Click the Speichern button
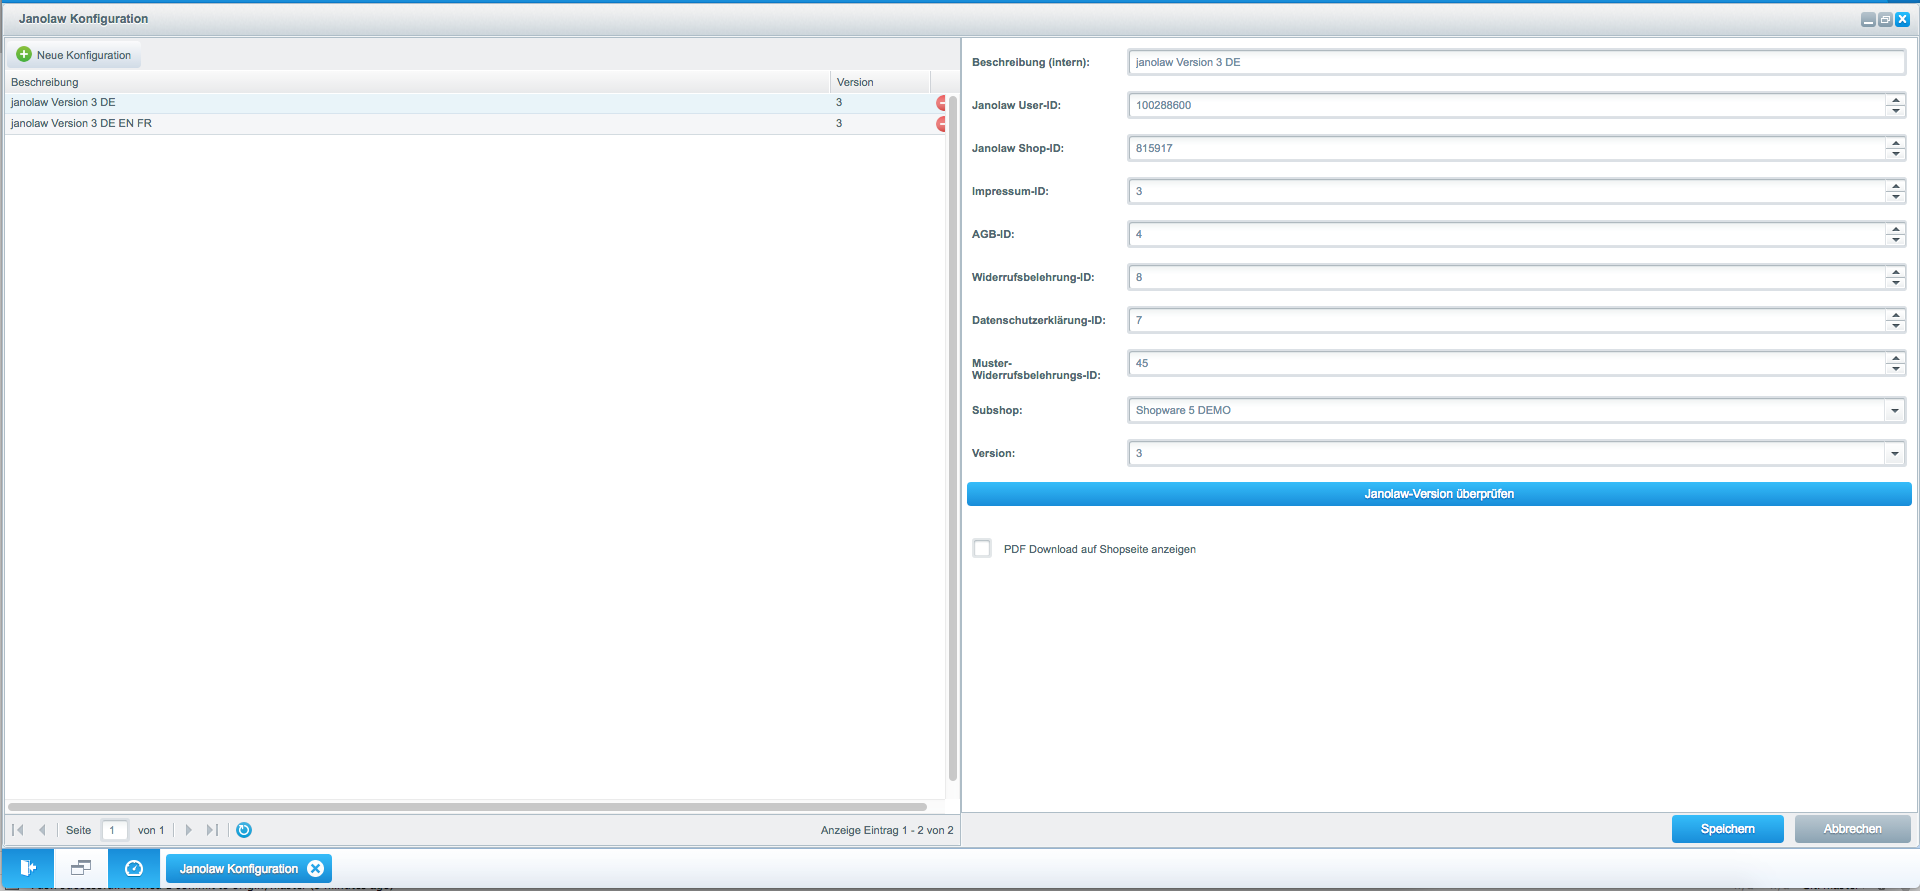 (x=1727, y=829)
